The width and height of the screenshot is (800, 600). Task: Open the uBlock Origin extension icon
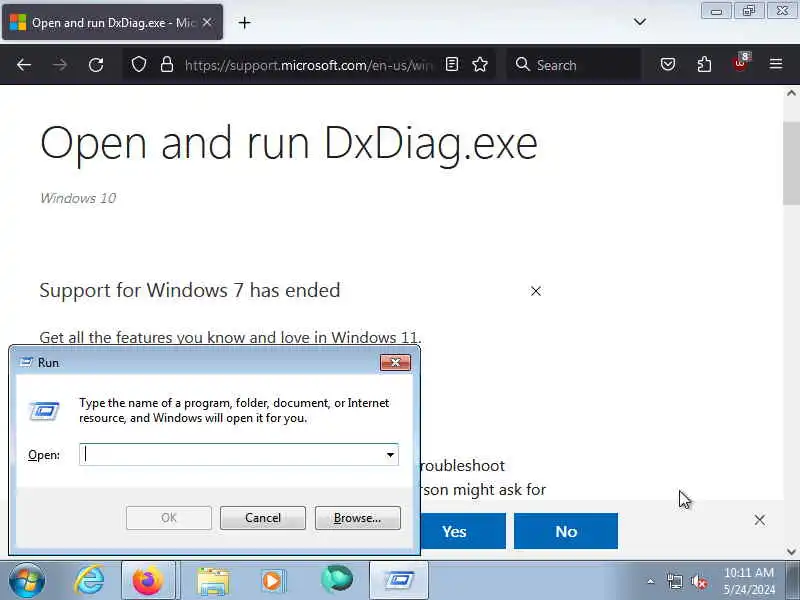pos(740,63)
